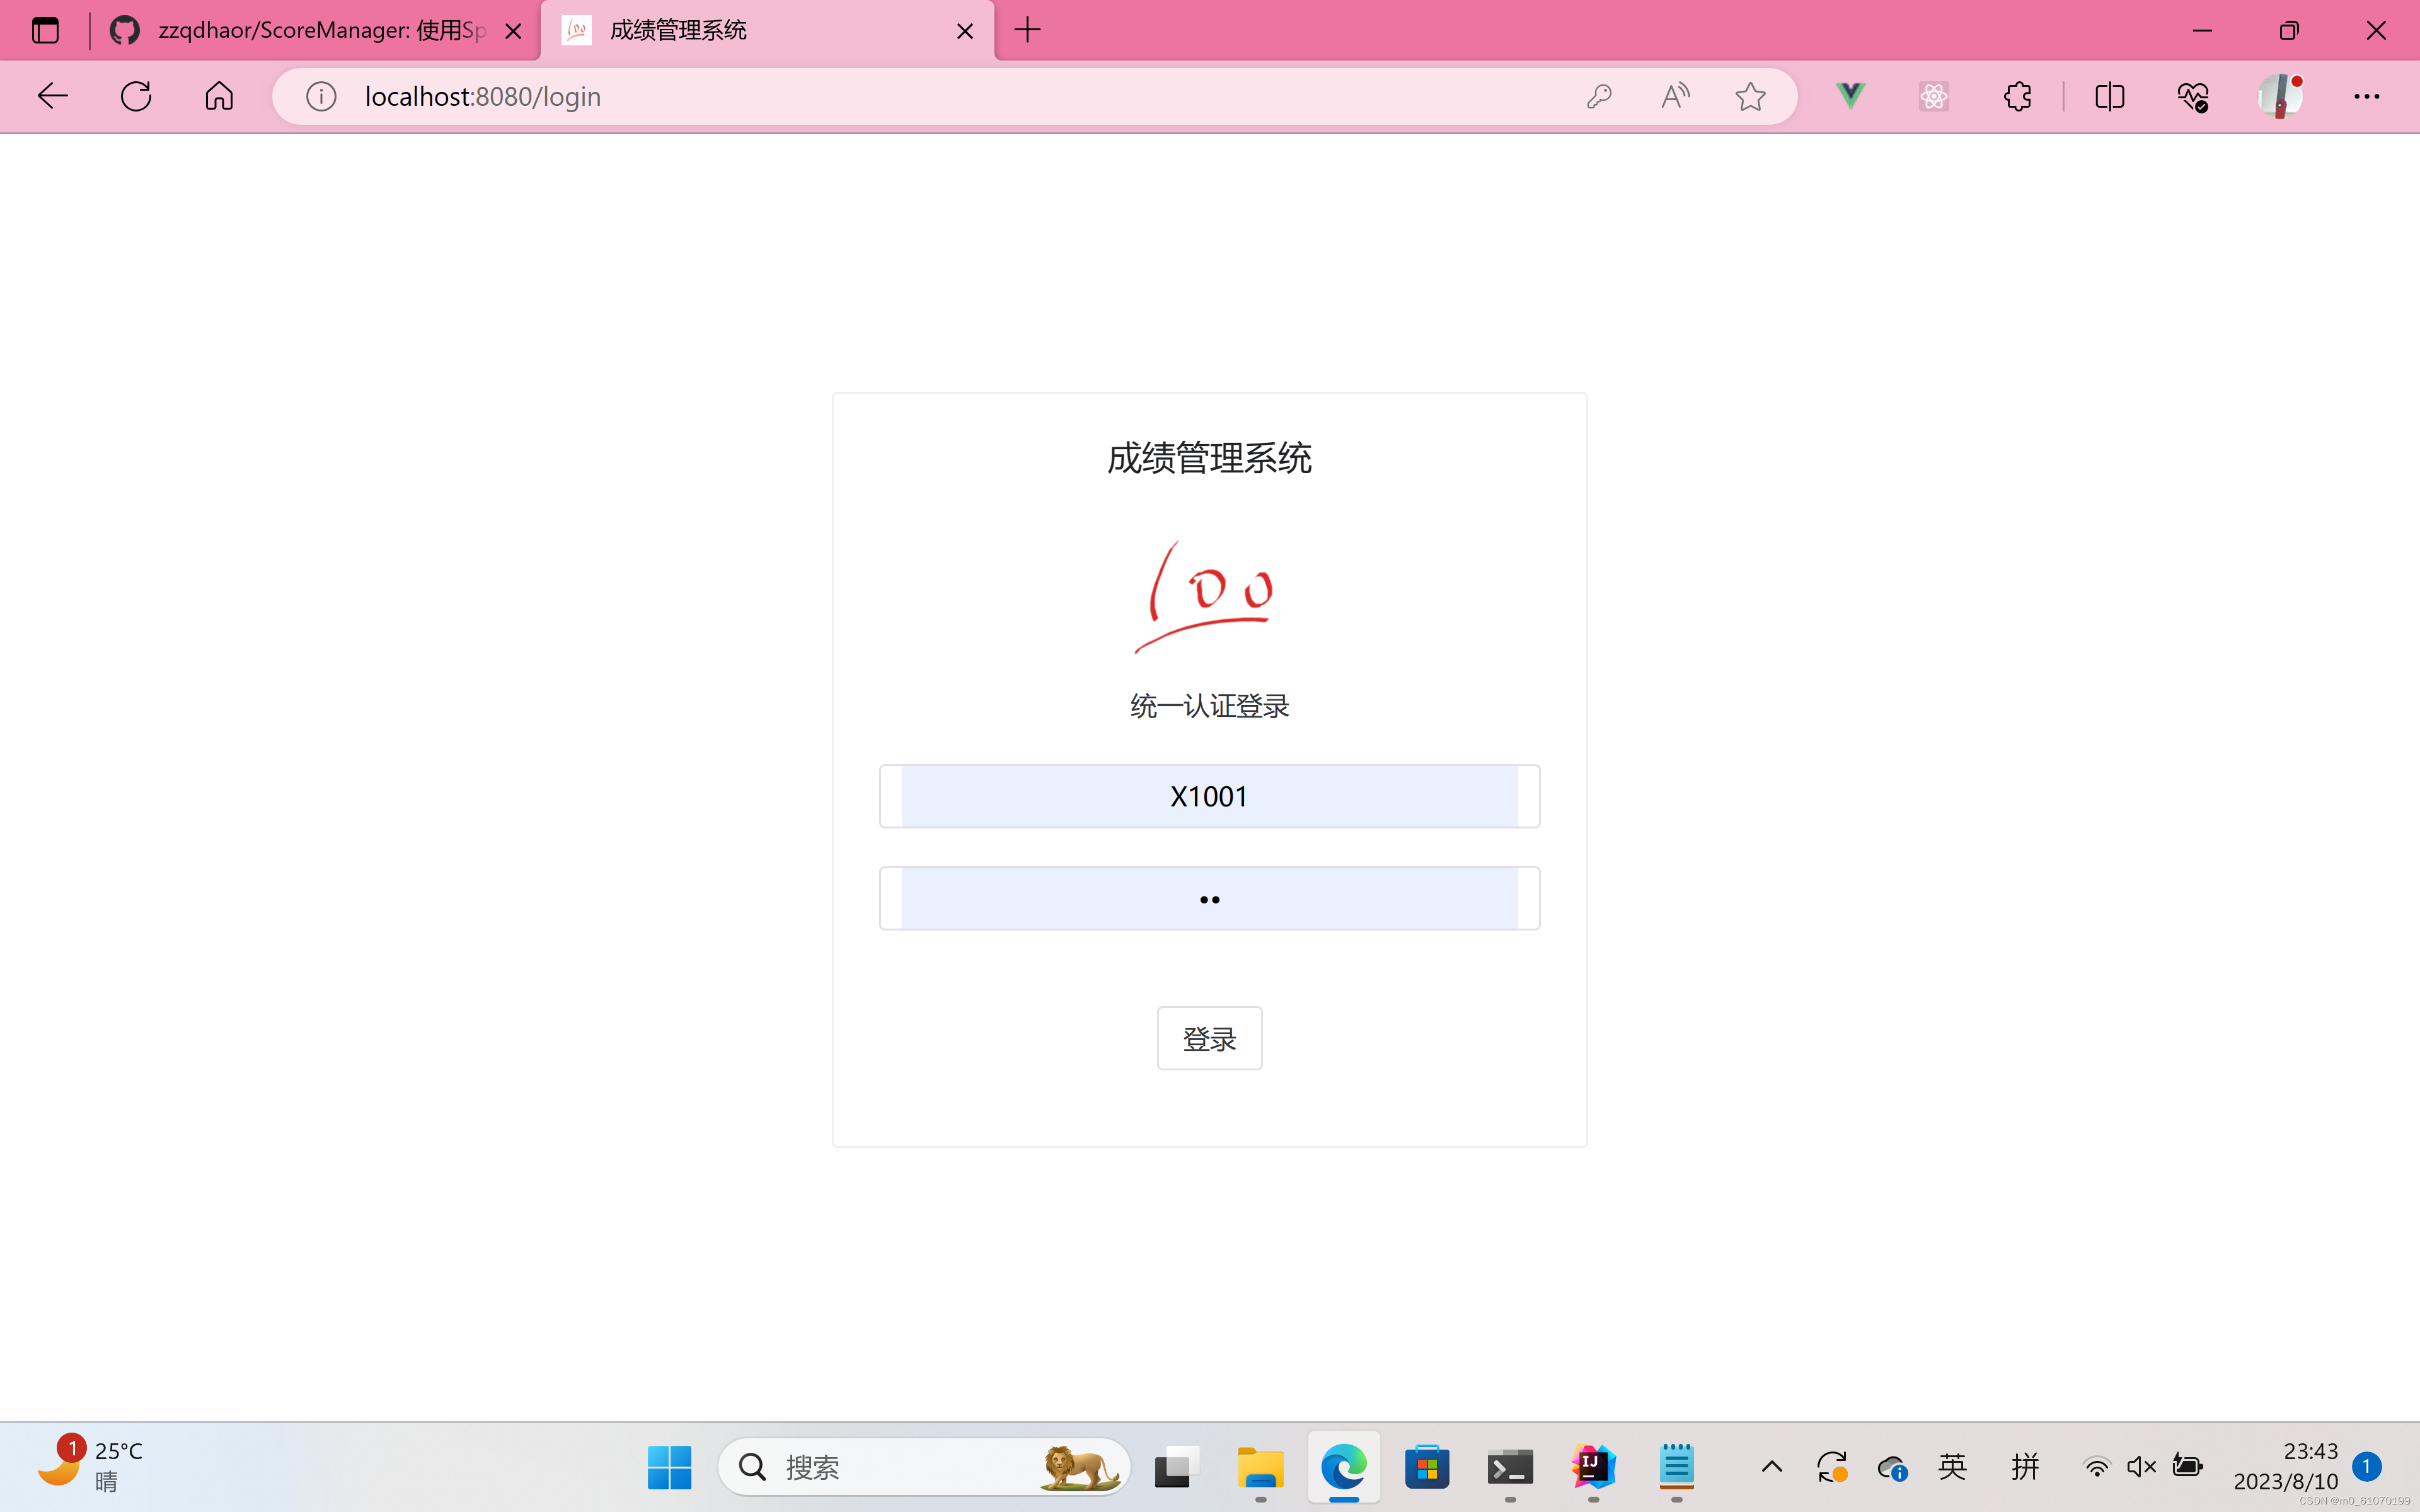Click the X1001 username input field
This screenshot has width=2420, height=1512.
pos(1209,796)
